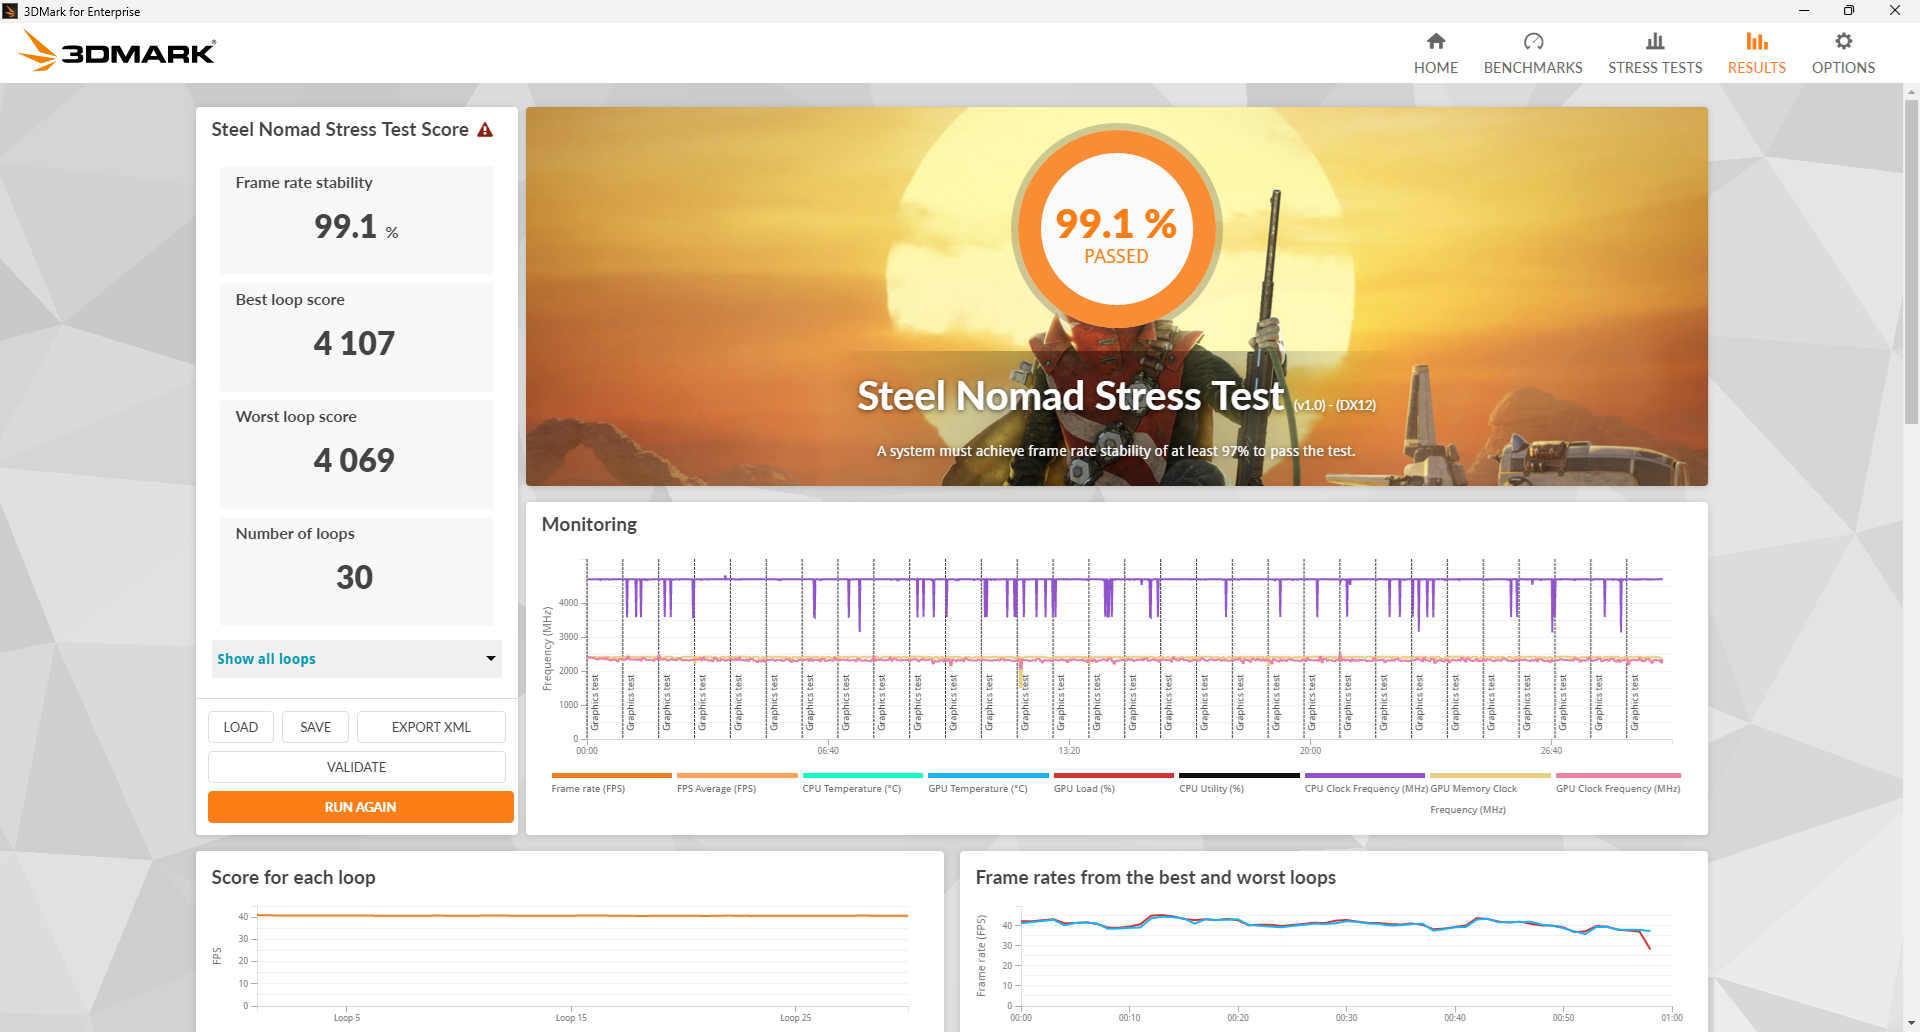
Task: Open the Benchmarks gauge icon
Action: tap(1532, 41)
